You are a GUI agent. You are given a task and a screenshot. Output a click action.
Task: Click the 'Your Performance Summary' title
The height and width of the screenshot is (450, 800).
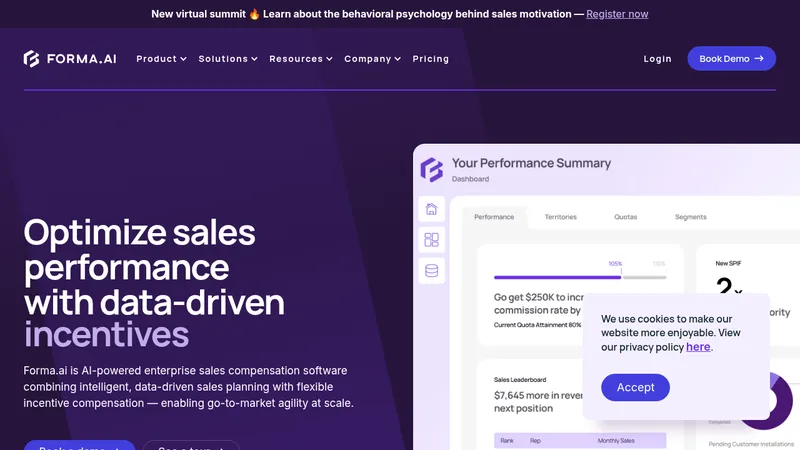tap(531, 163)
